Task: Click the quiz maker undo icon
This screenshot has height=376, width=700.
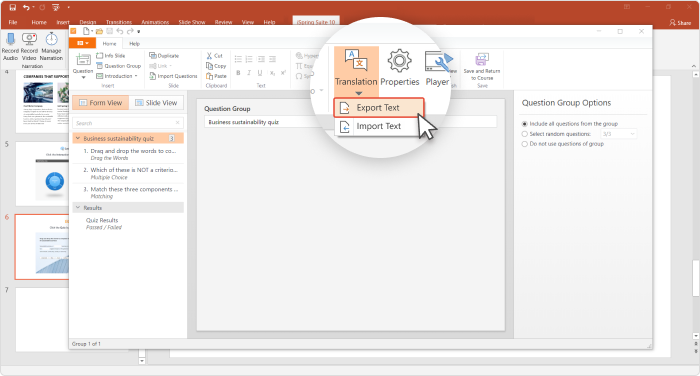Action: pyautogui.click(x=120, y=31)
